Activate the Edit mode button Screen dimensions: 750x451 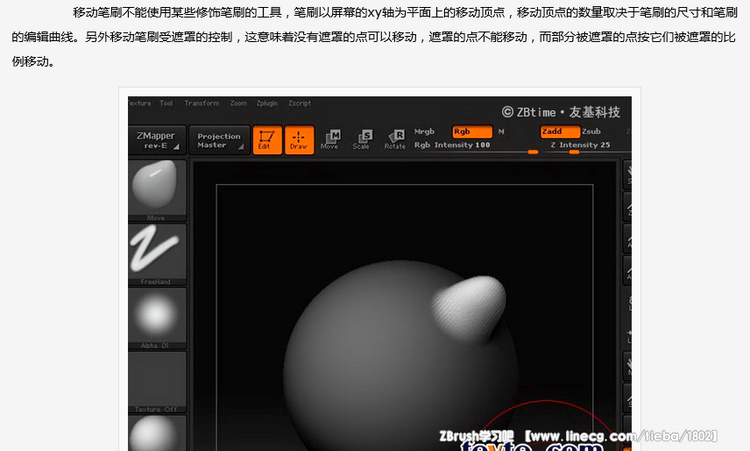point(267,140)
